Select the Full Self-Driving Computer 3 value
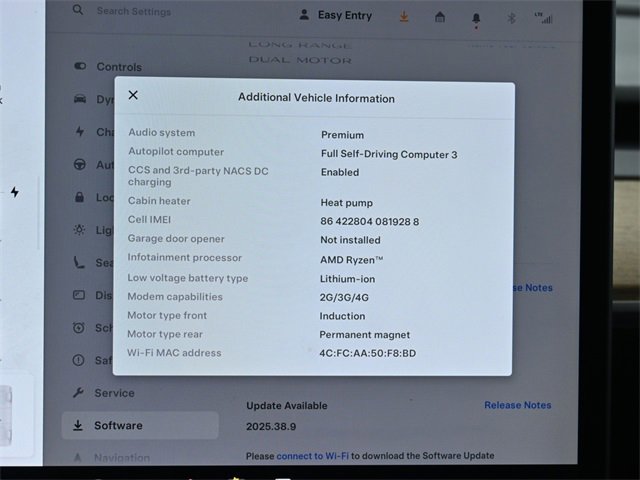The width and height of the screenshot is (640, 480). click(x=389, y=154)
